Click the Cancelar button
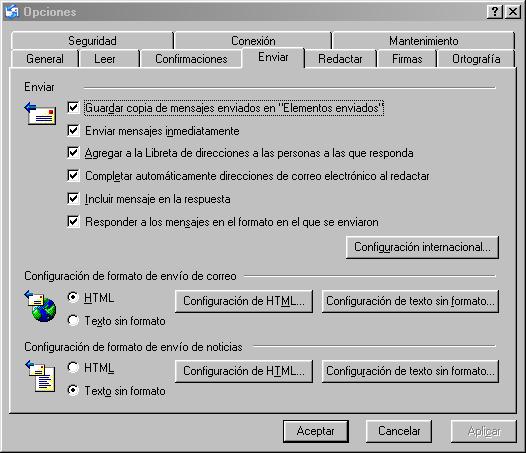The height and width of the screenshot is (453, 526). point(399,431)
